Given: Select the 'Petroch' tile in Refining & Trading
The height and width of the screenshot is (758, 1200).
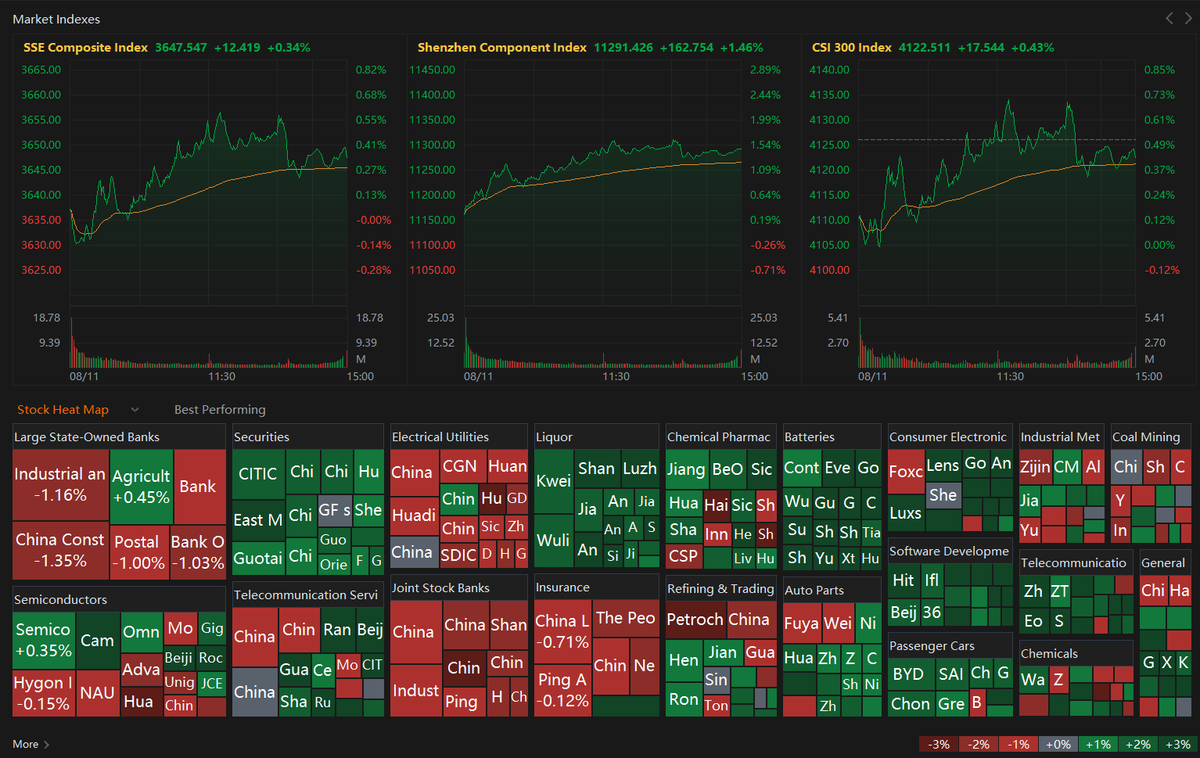Looking at the screenshot, I should [695, 619].
